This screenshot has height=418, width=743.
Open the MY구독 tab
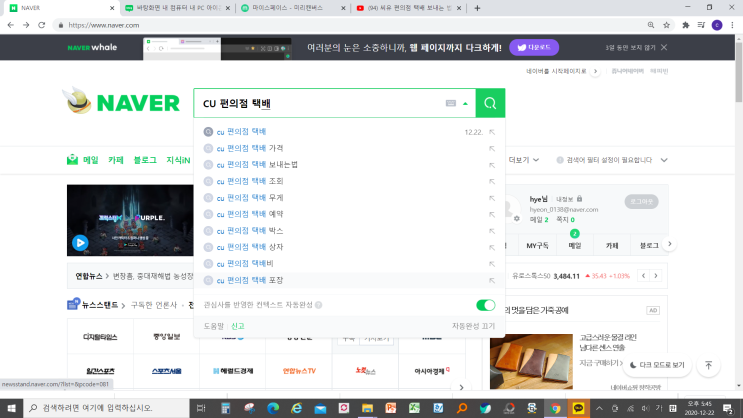537,245
